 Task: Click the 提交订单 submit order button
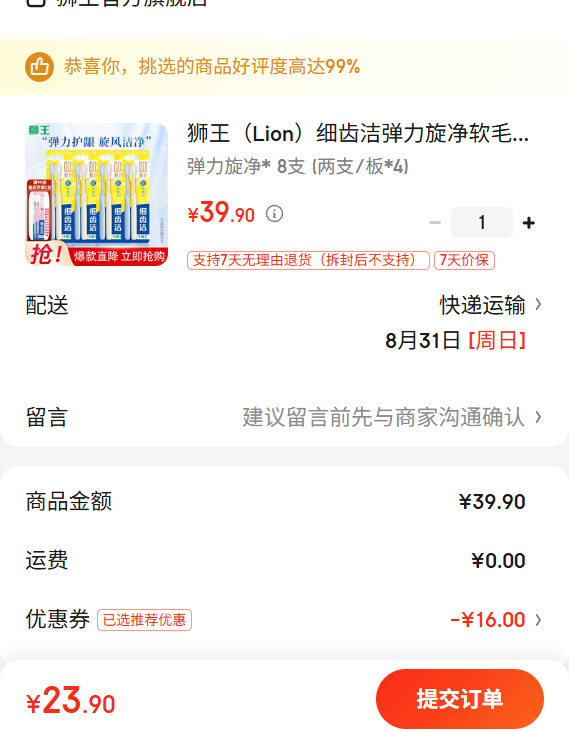pyautogui.click(x=460, y=698)
